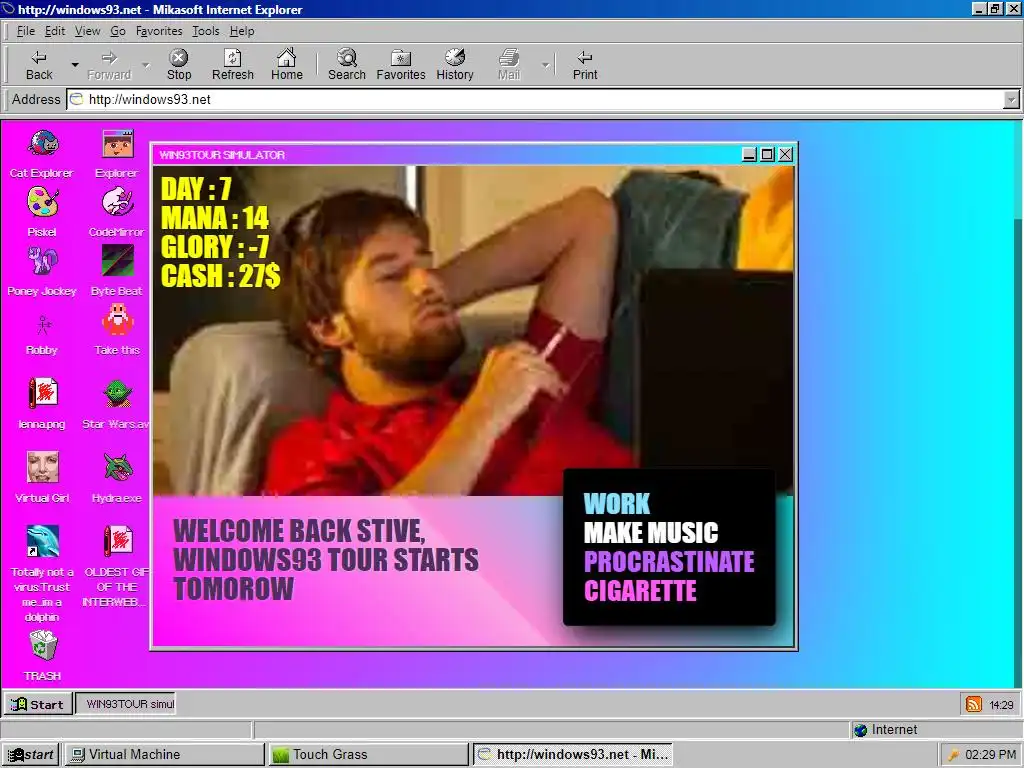Click the Forward toolbar button
1024x768 pixels.
(109, 65)
